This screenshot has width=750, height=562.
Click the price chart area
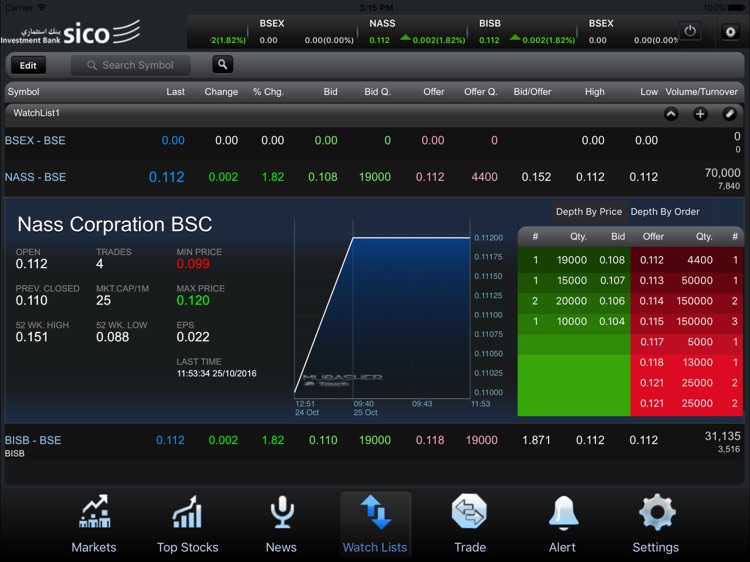click(x=382, y=309)
